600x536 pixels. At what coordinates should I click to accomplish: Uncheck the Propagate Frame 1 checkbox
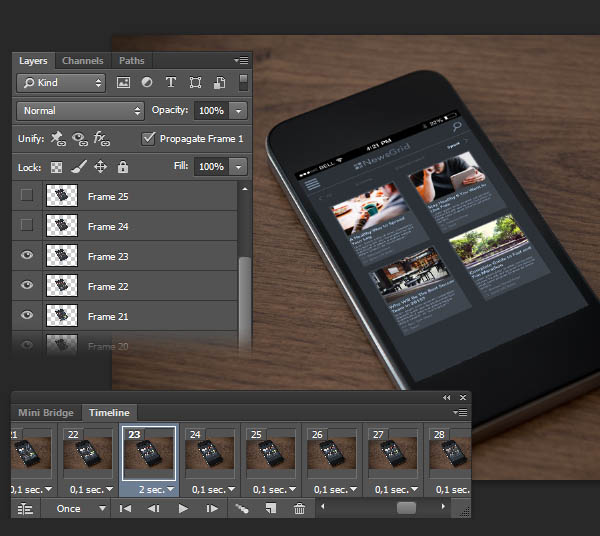point(149,139)
